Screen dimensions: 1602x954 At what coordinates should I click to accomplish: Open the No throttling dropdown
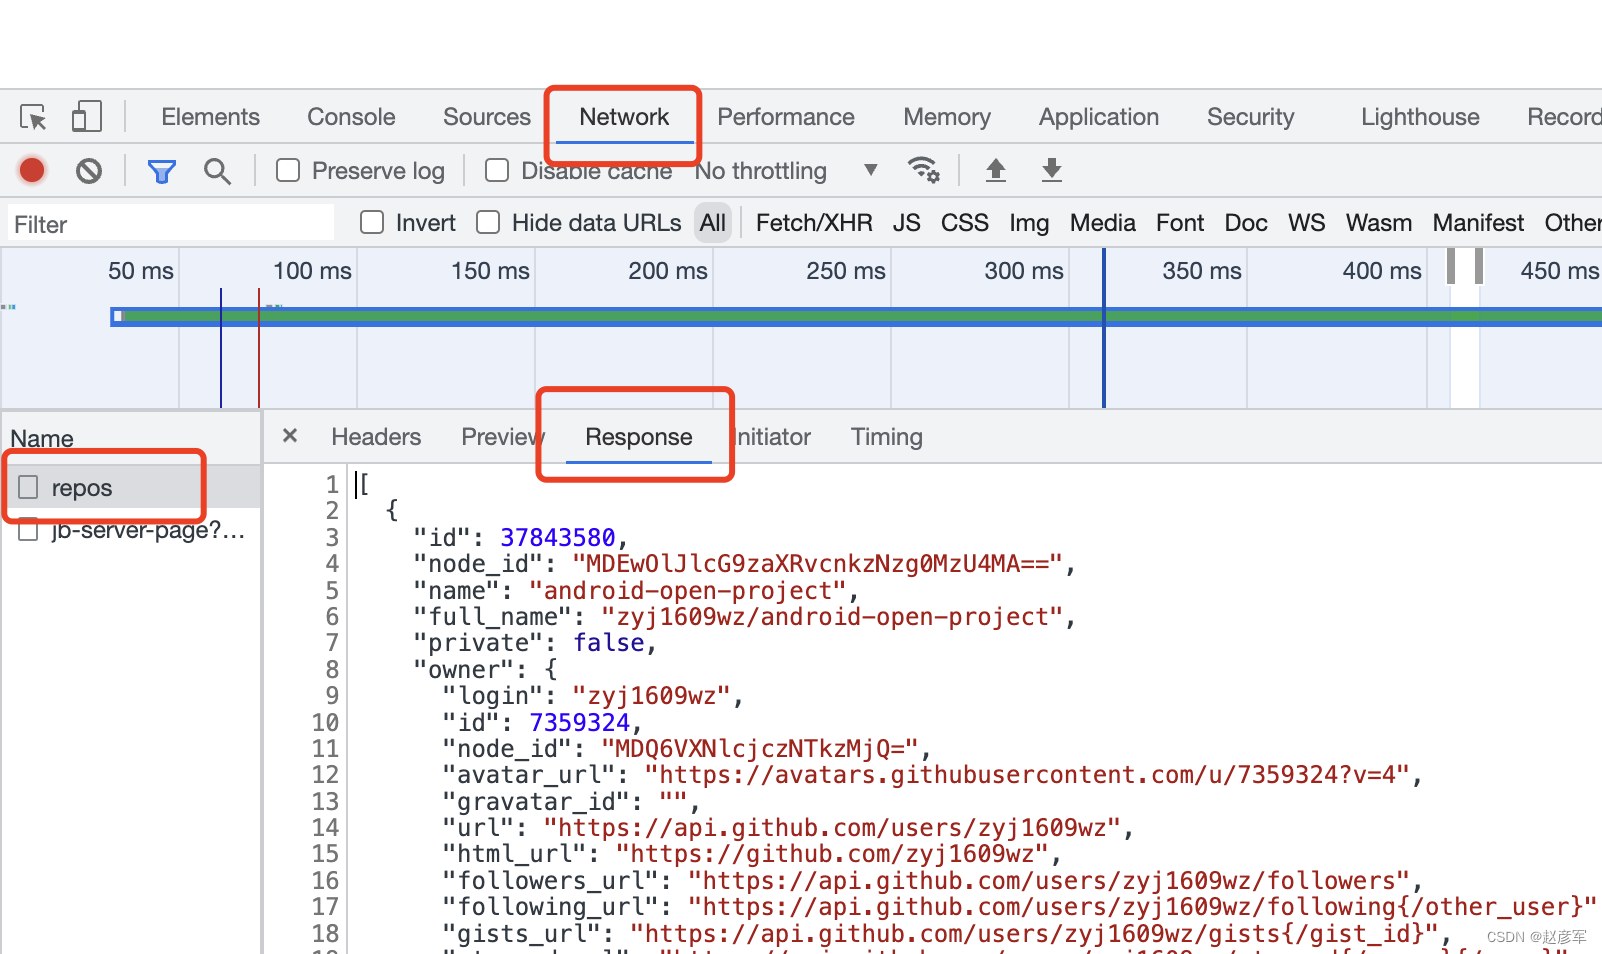tap(786, 171)
